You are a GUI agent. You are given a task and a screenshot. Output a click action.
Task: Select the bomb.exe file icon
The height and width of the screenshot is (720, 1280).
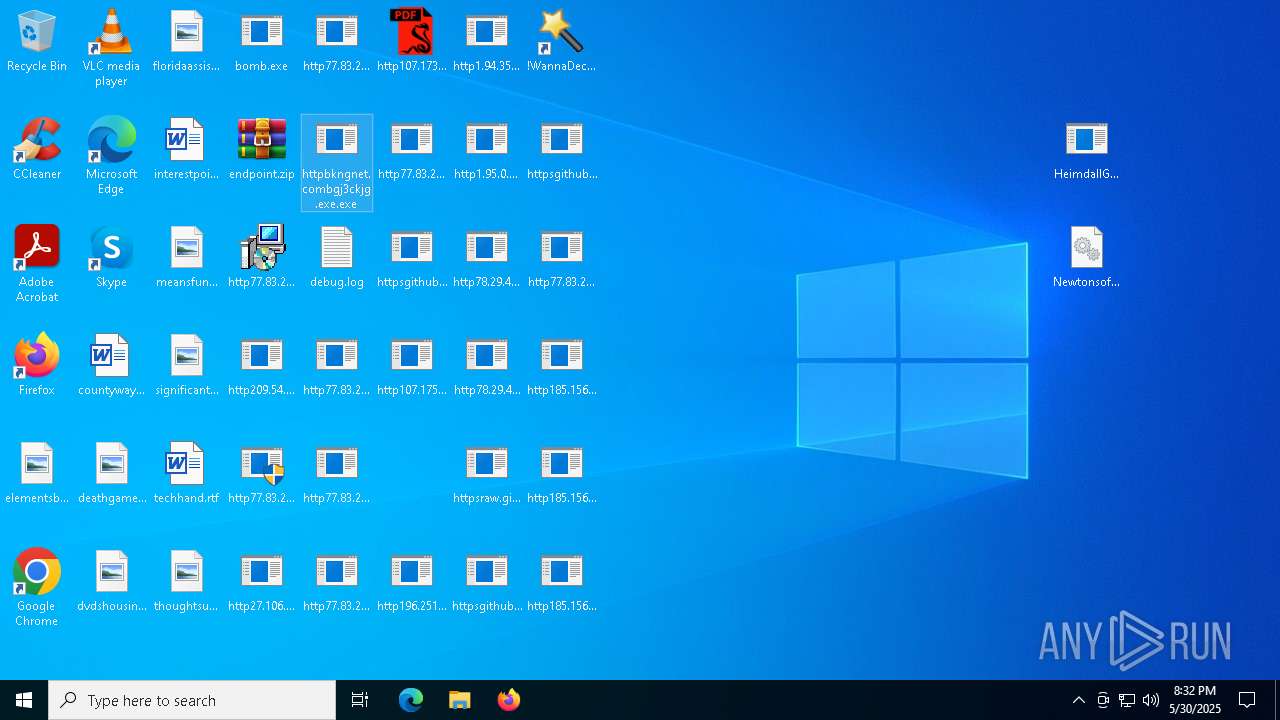click(262, 42)
